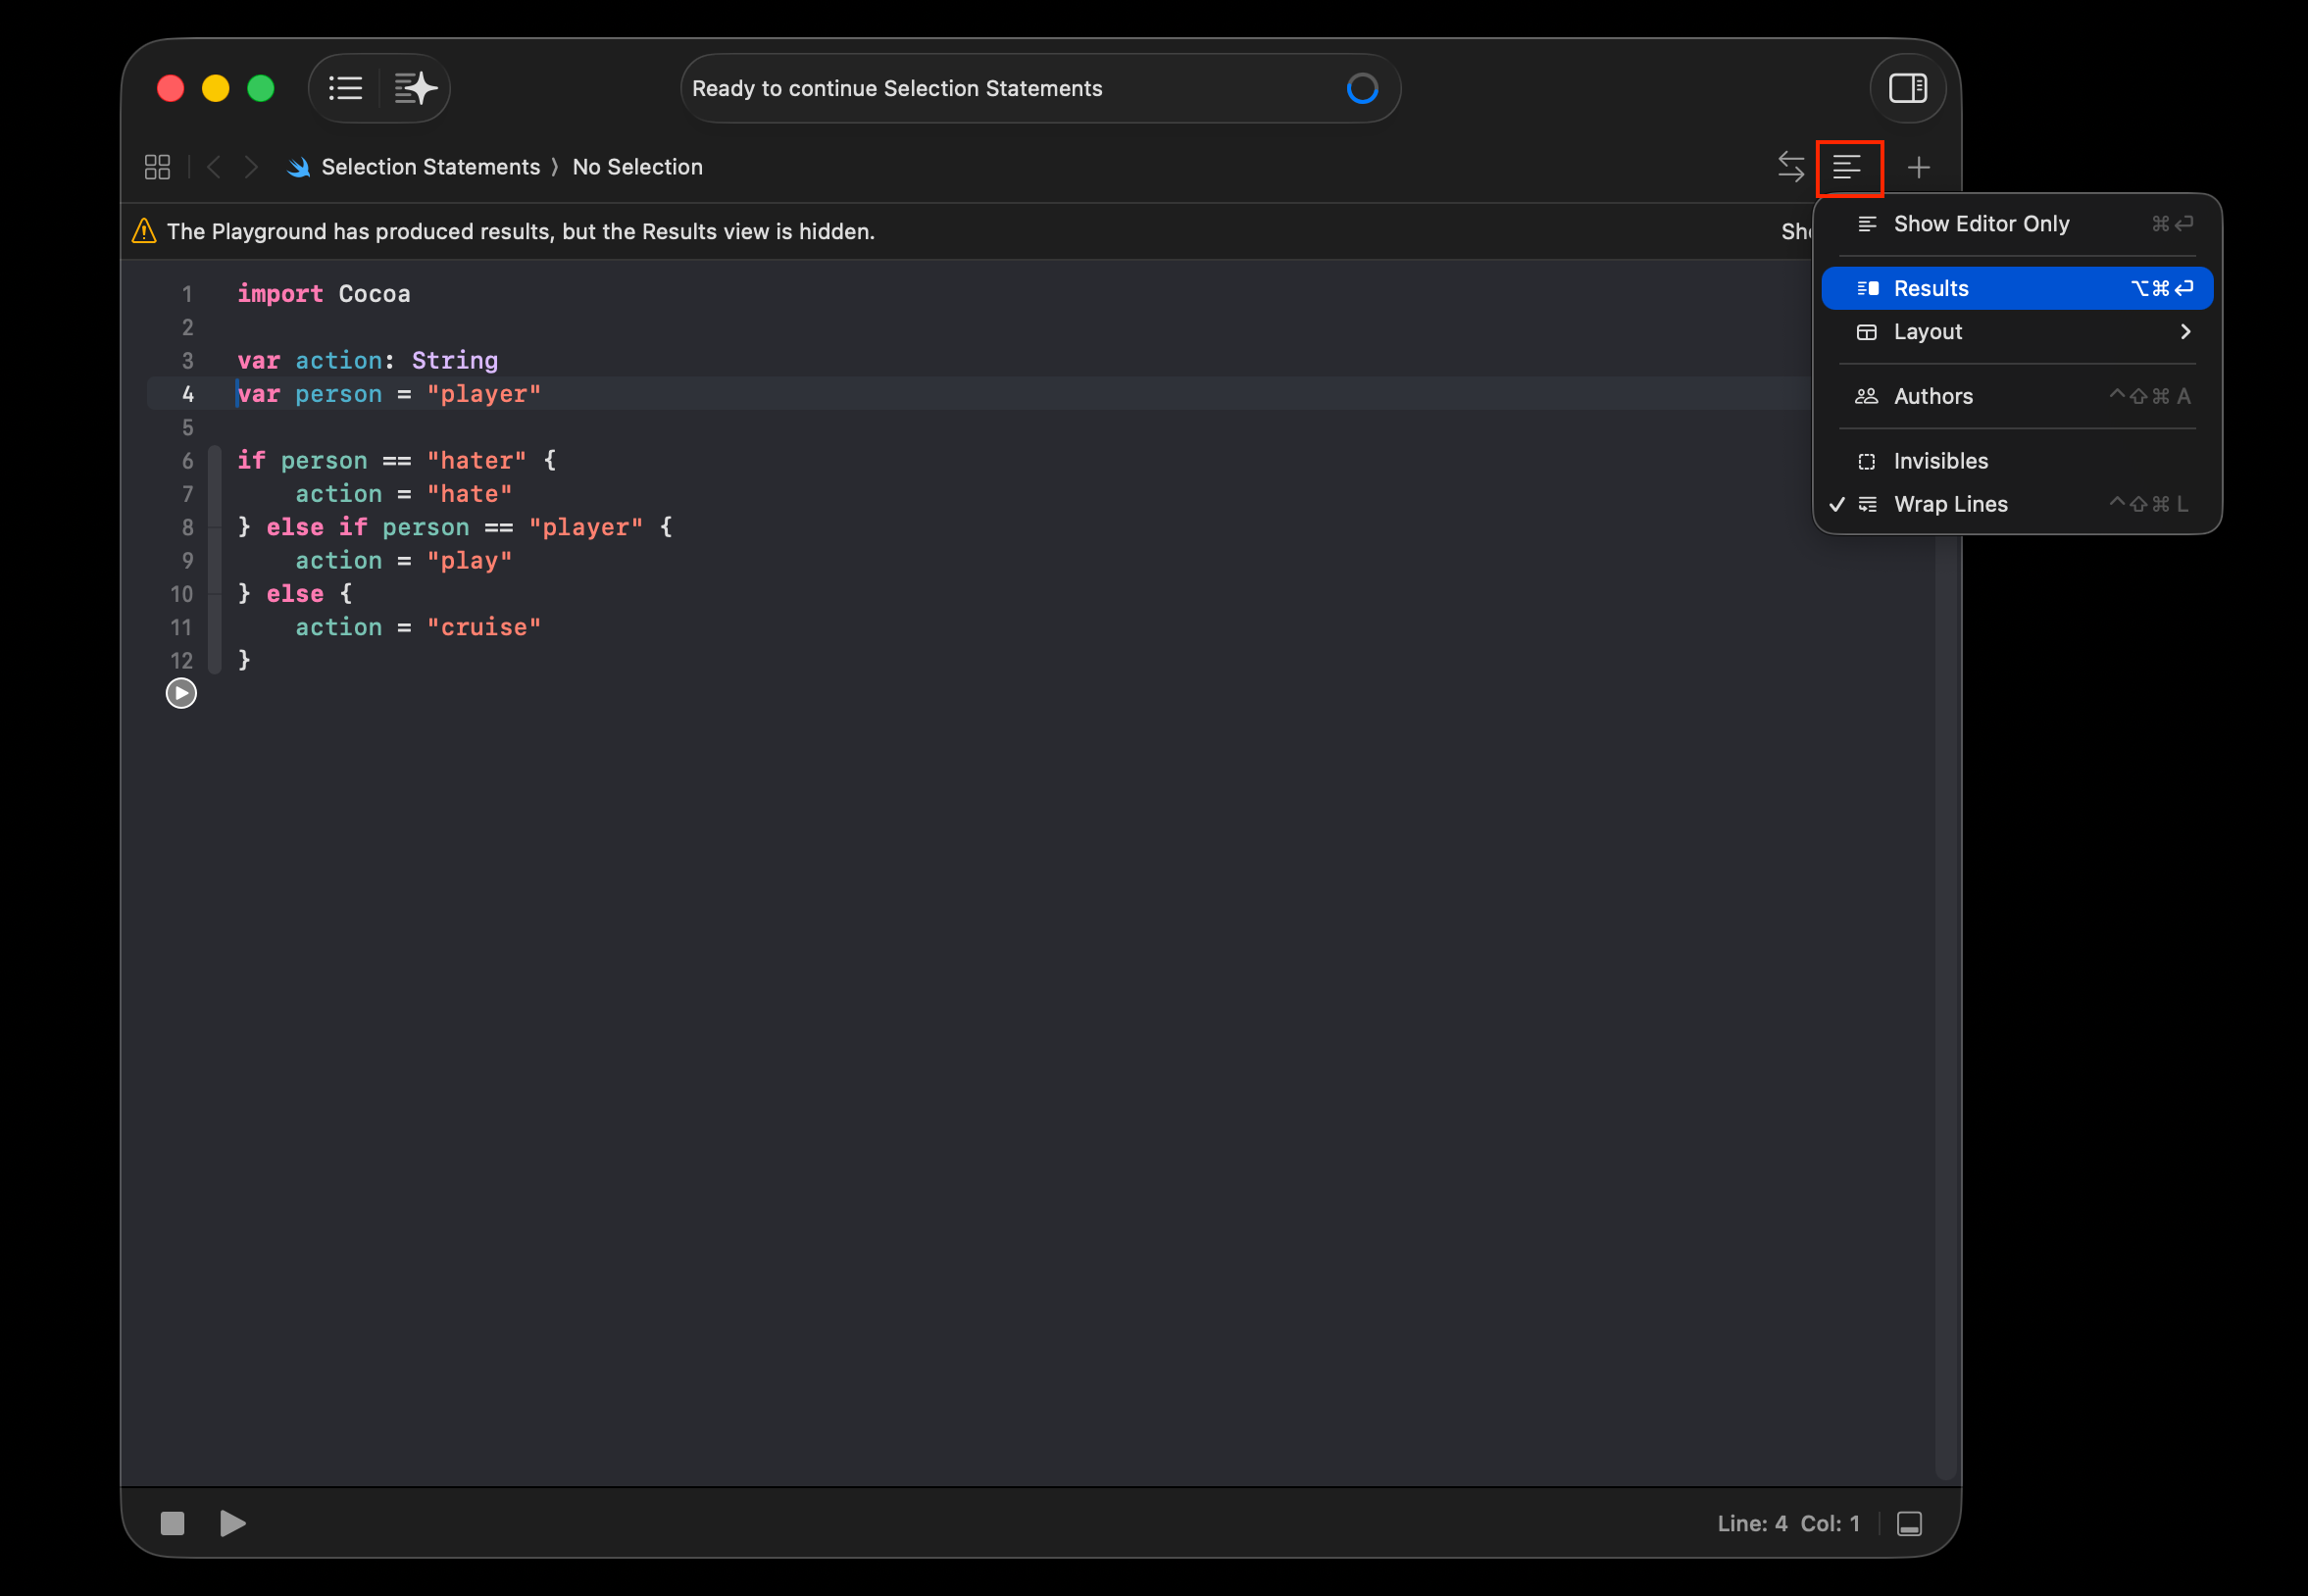Toggle the inspector panel on right
Screen dimensions: 2308x1596
pyautogui.click(x=1907, y=88)
